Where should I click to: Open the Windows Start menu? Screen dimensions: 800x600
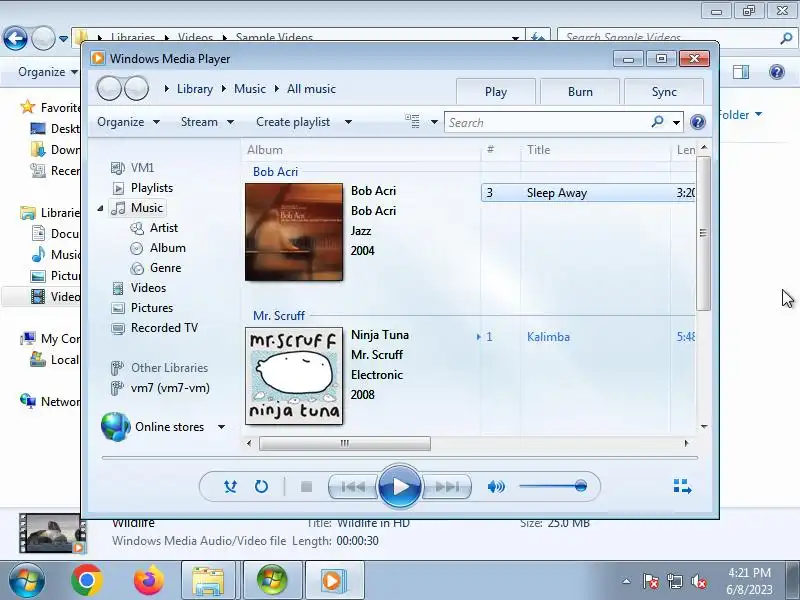[27, 580]
